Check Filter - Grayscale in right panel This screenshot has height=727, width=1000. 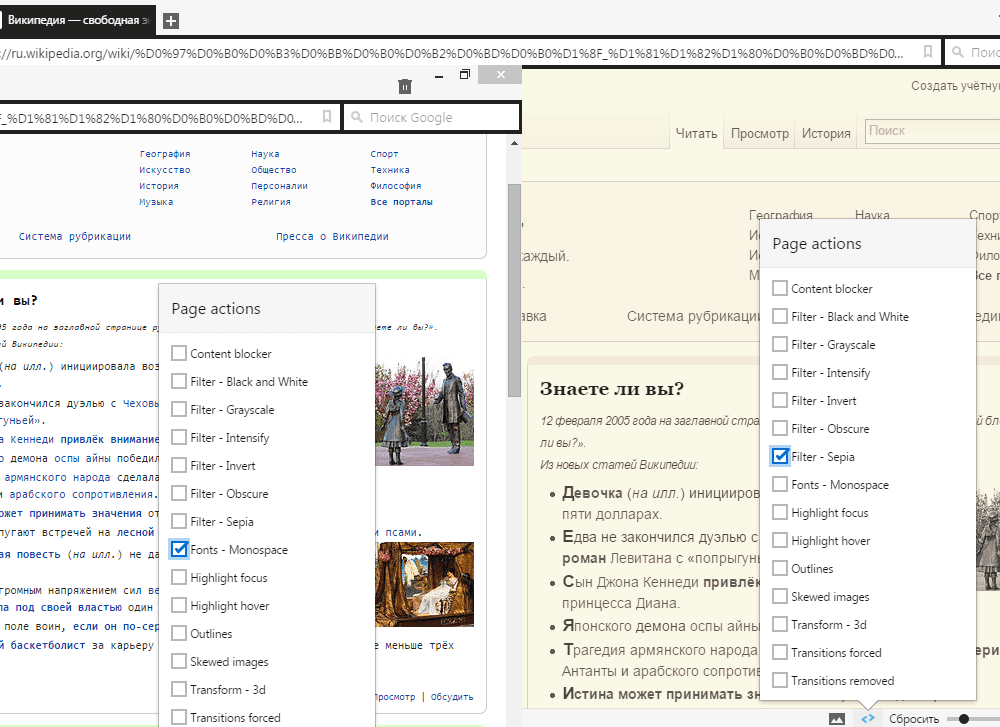[x=780, y=344]
